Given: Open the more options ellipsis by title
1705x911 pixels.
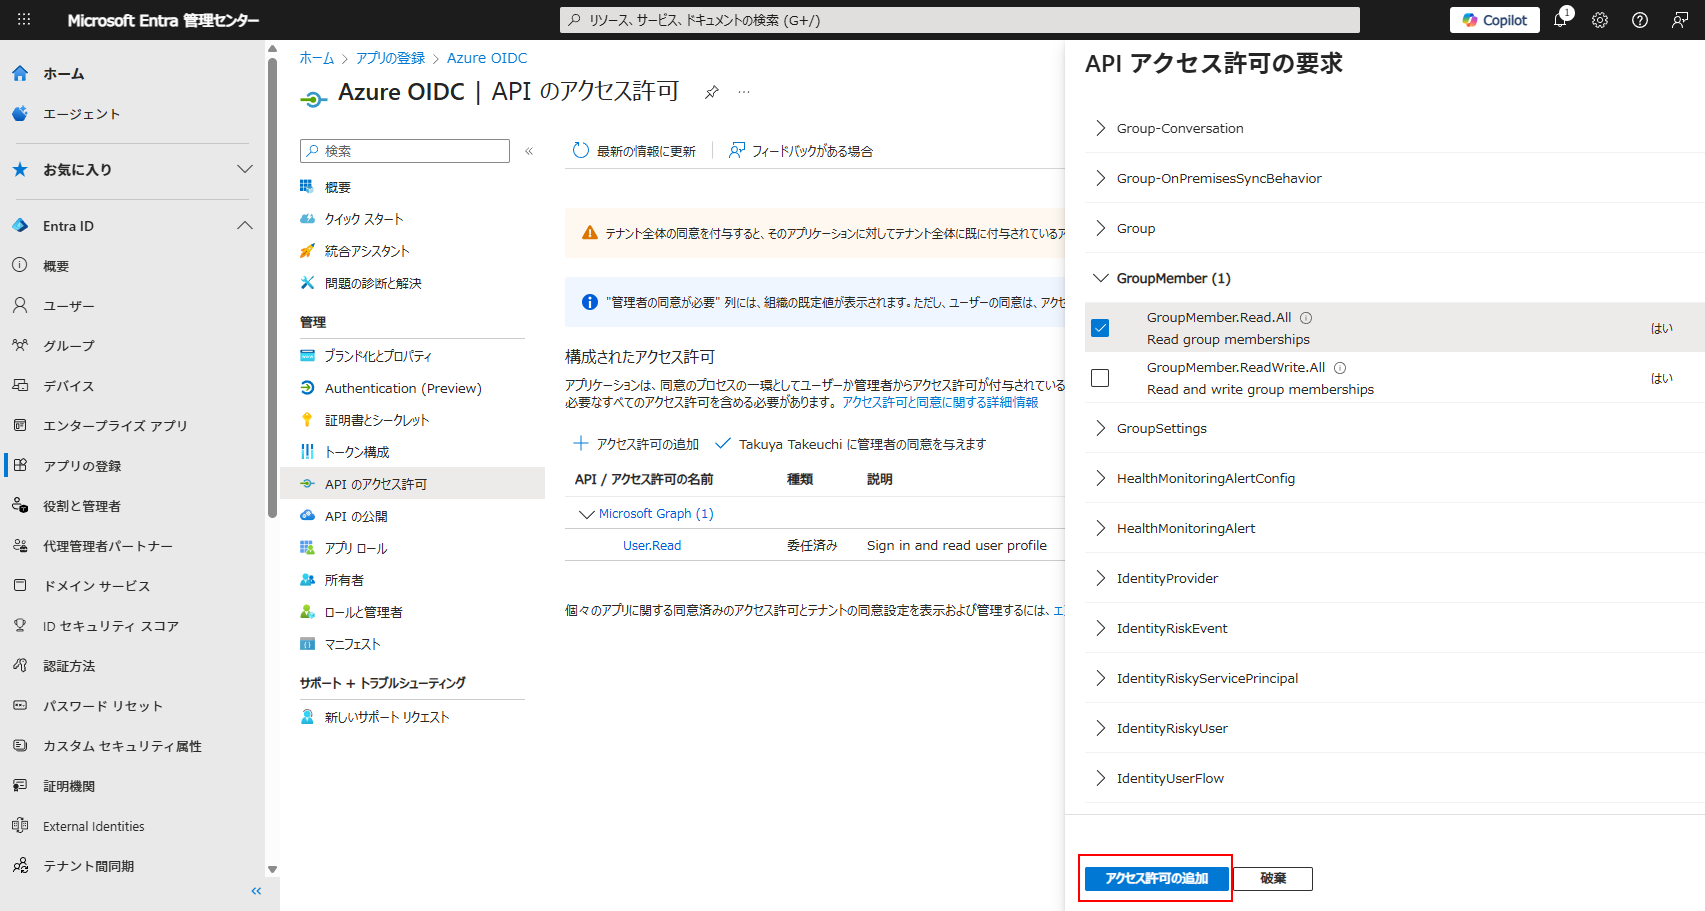Looking at the screenshot, I should 744,92.
